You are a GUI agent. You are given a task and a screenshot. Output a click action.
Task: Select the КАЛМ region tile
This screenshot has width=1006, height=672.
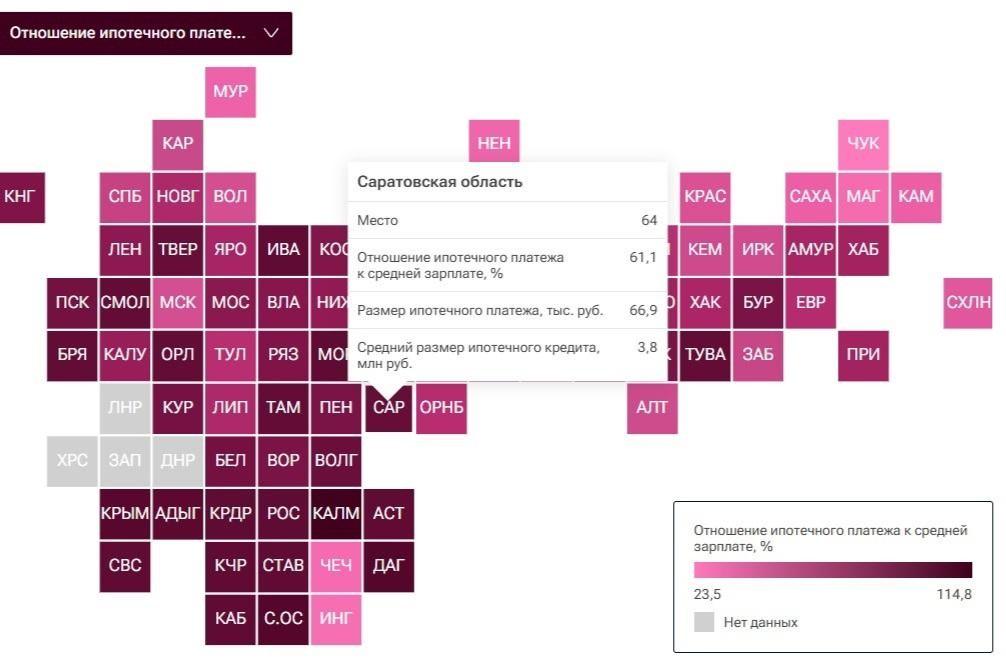[x=336, y=514]
